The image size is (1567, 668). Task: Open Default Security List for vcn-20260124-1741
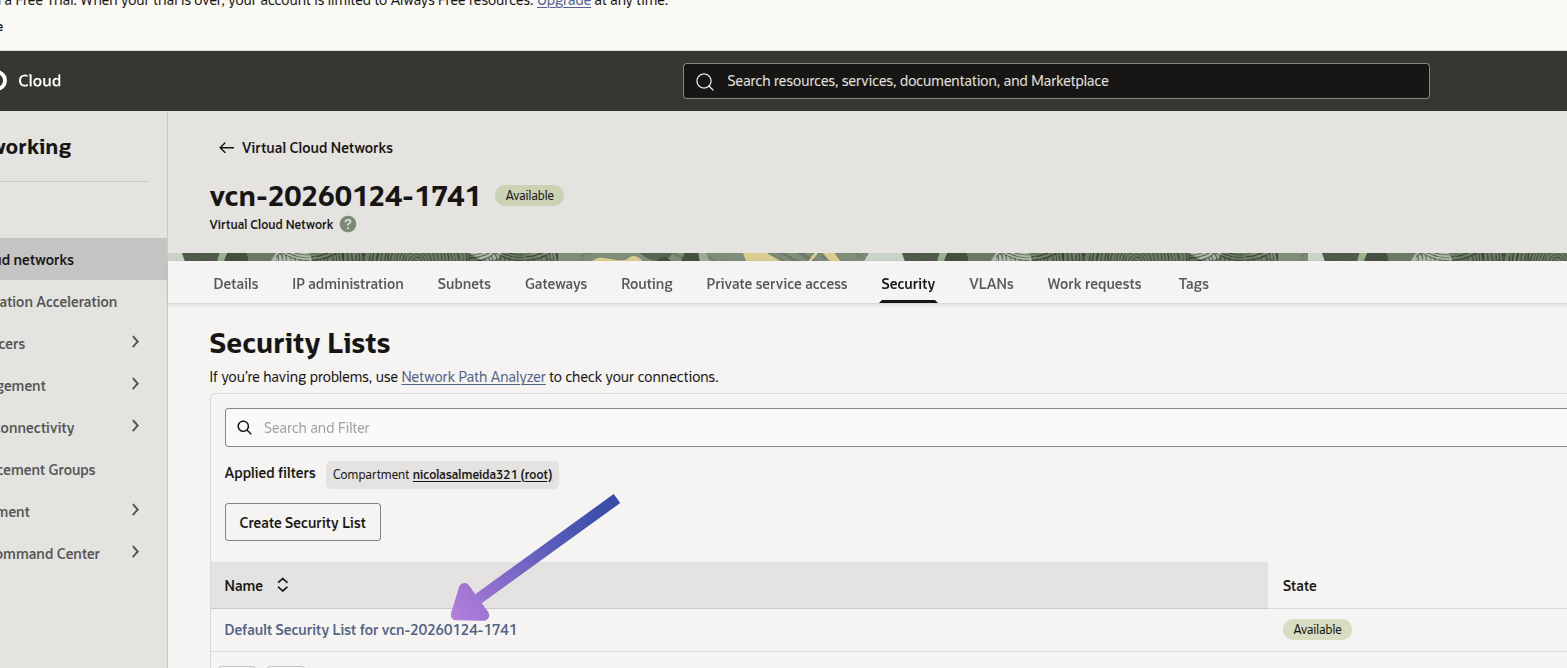[370, 630]
